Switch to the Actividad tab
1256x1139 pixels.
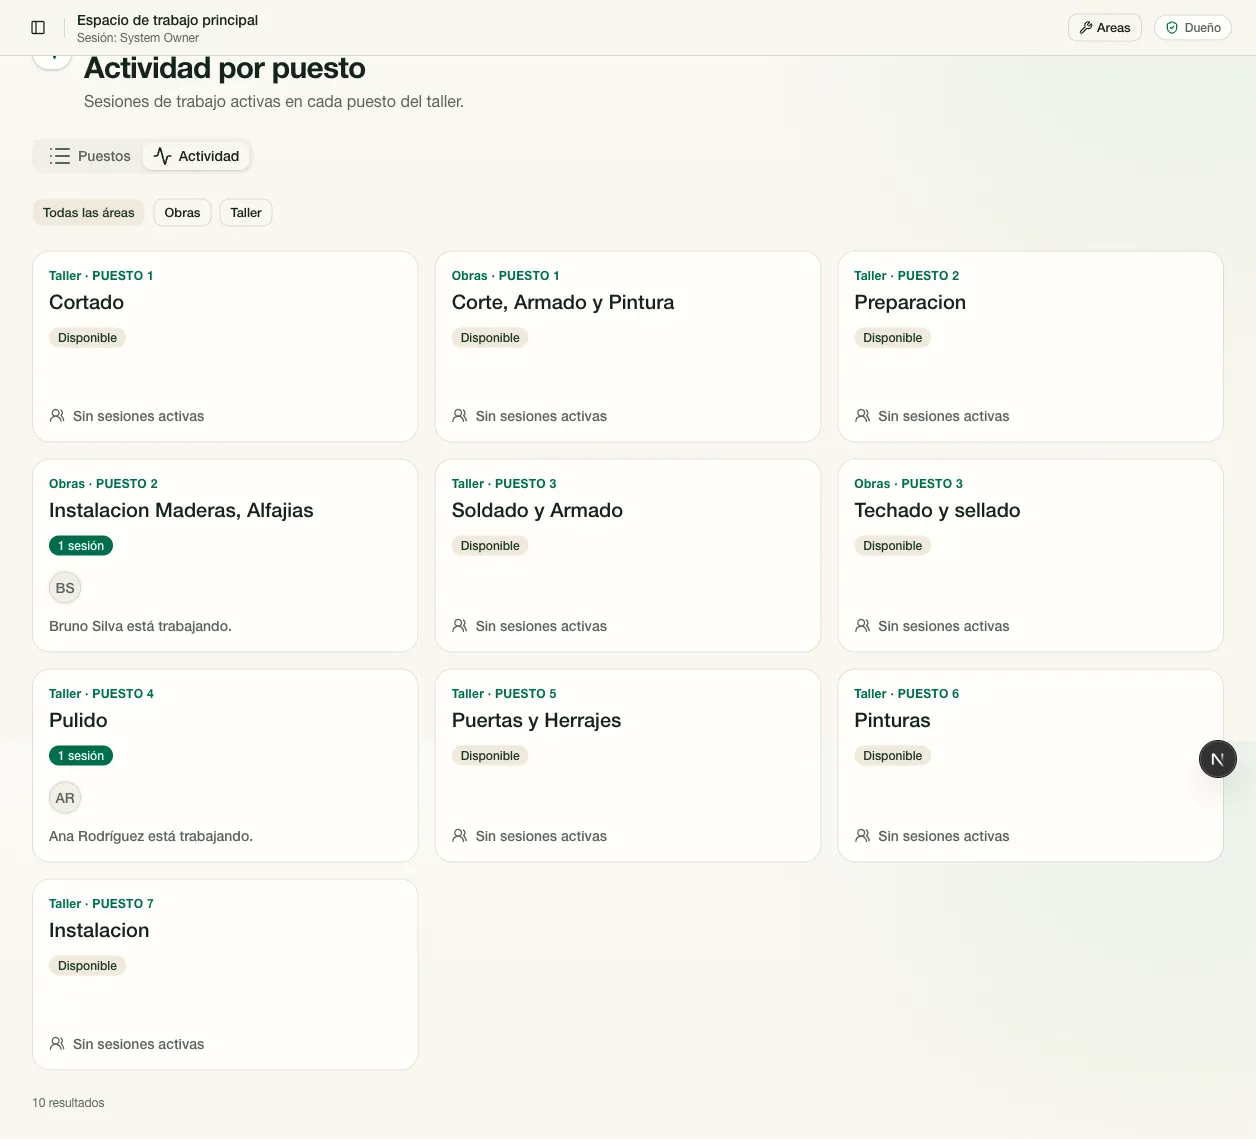click(x=196, y=156)
